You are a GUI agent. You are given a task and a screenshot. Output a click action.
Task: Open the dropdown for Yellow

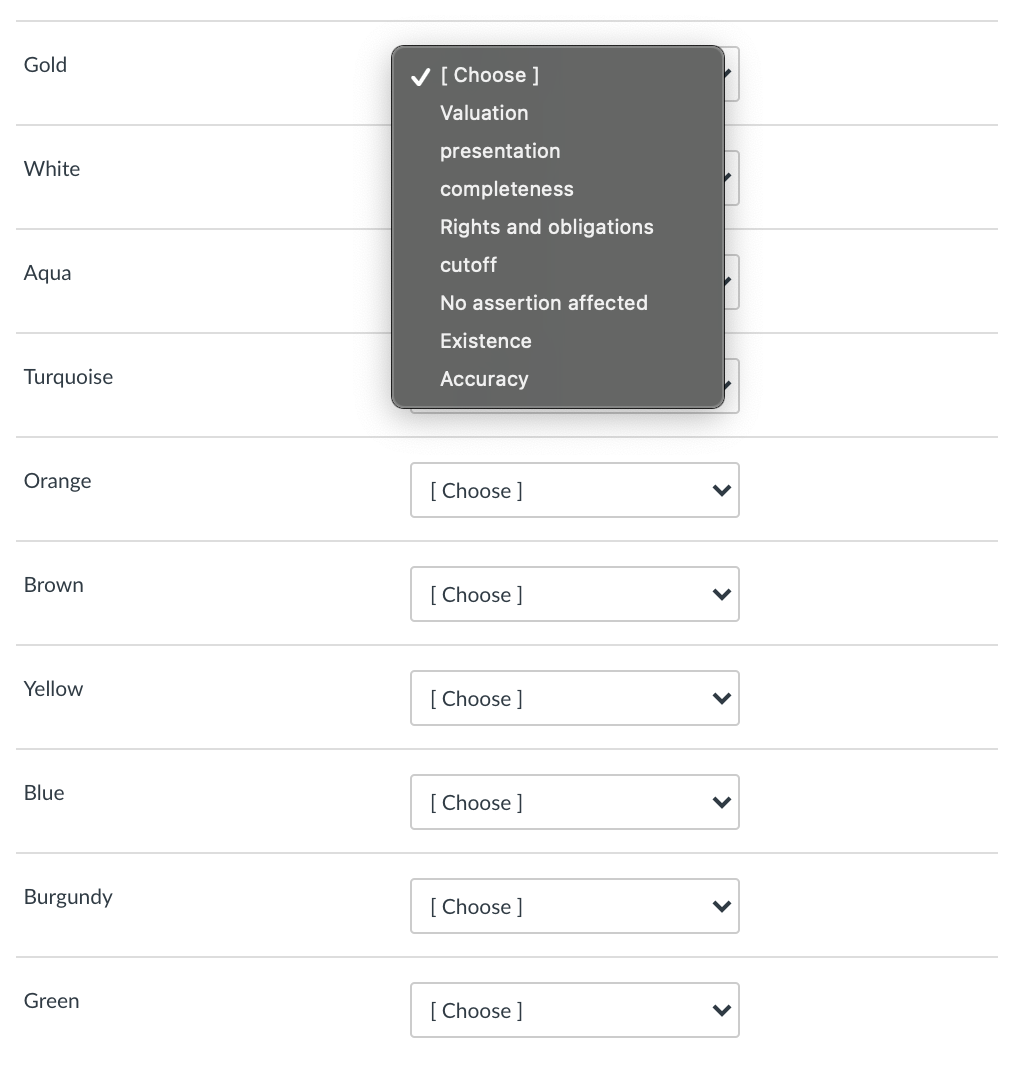574,698
